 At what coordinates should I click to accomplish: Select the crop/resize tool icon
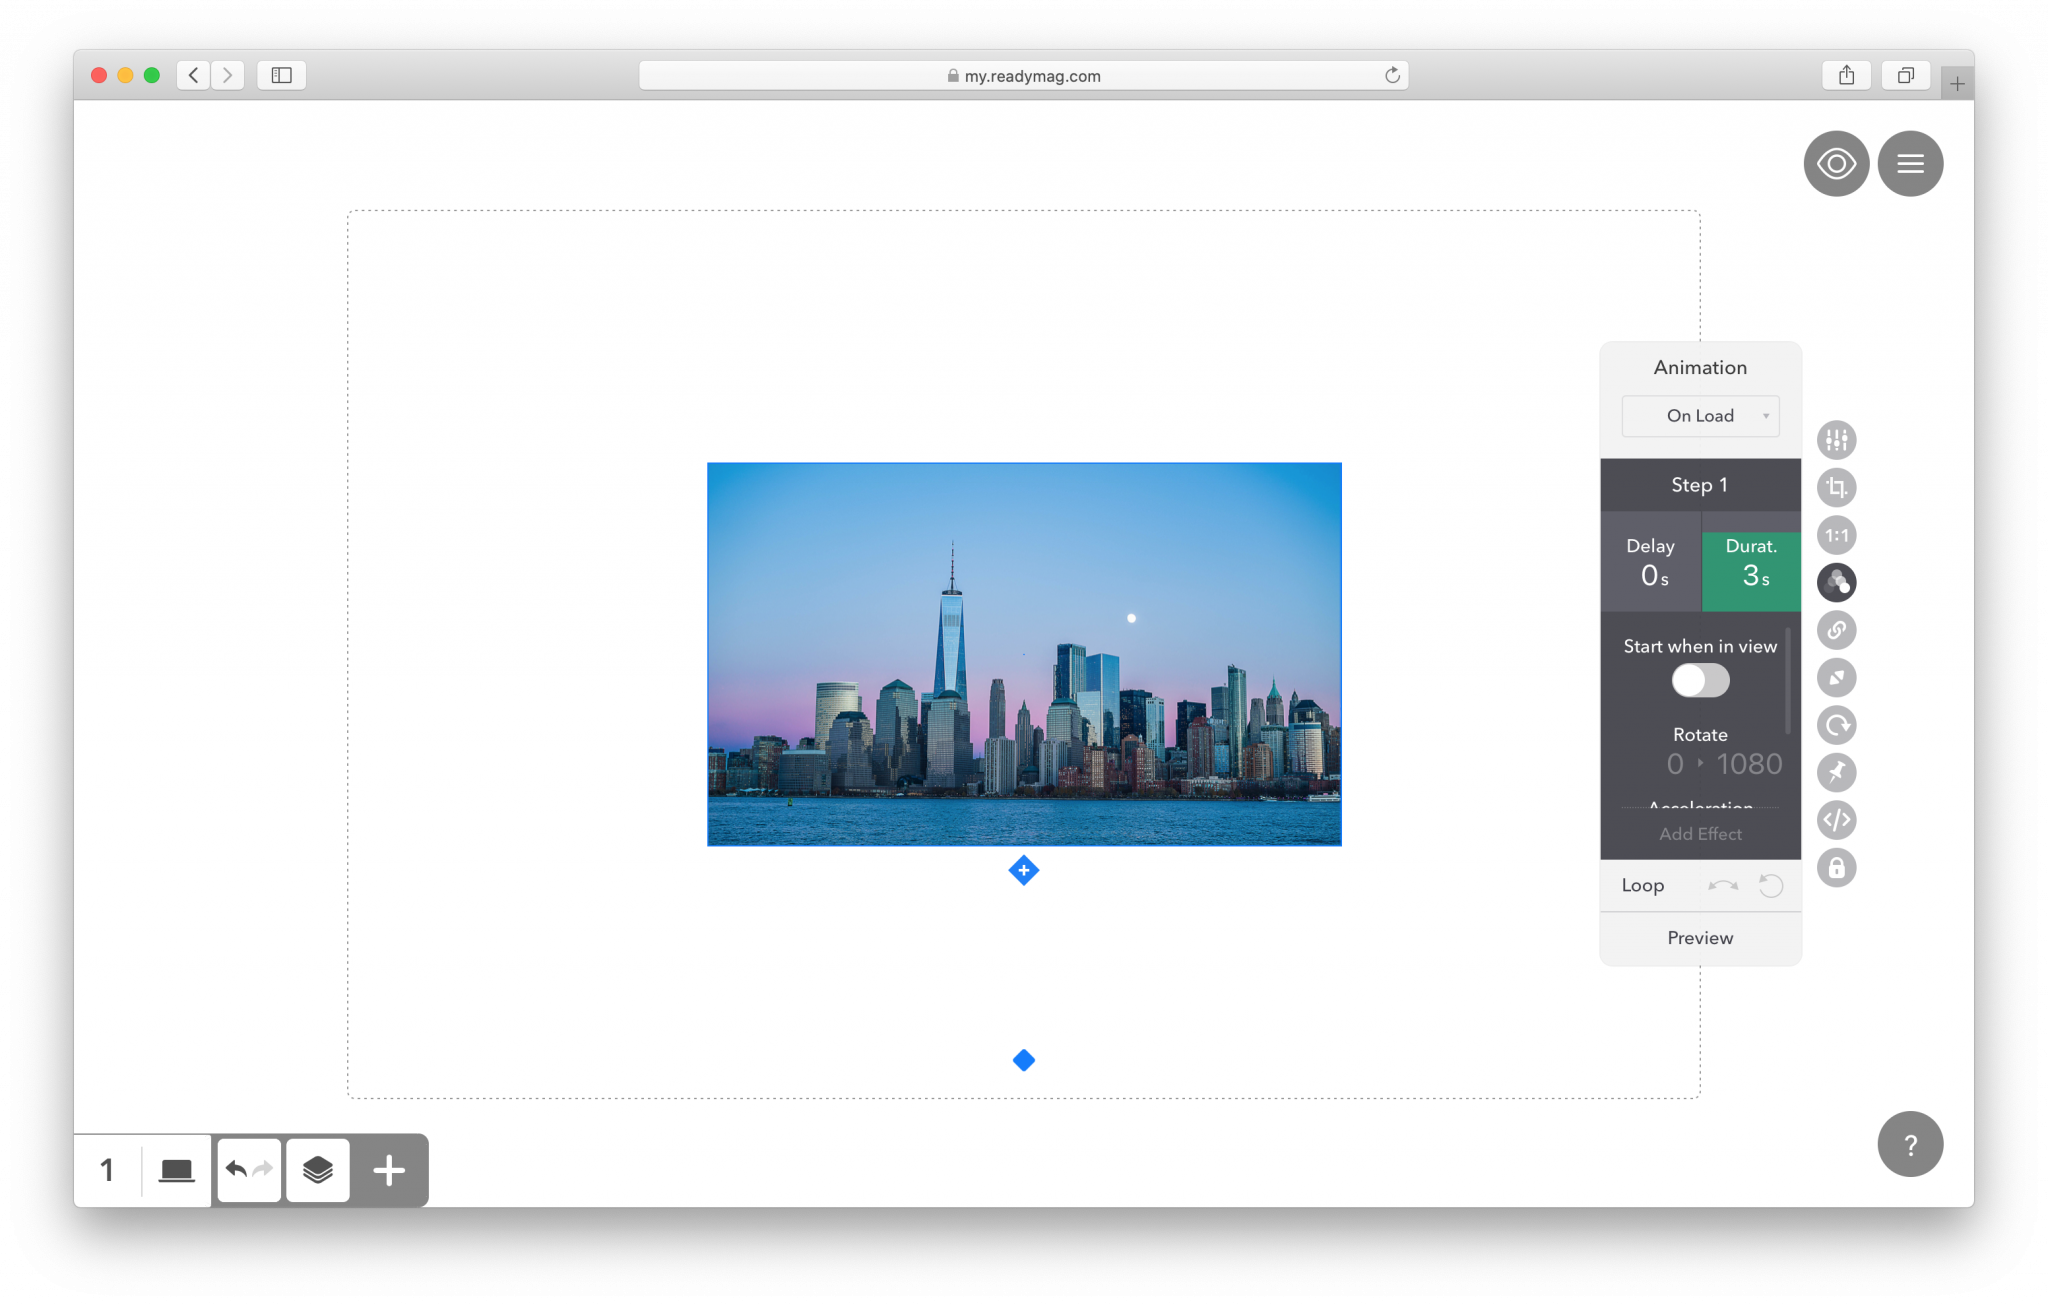coord(1836,487)
